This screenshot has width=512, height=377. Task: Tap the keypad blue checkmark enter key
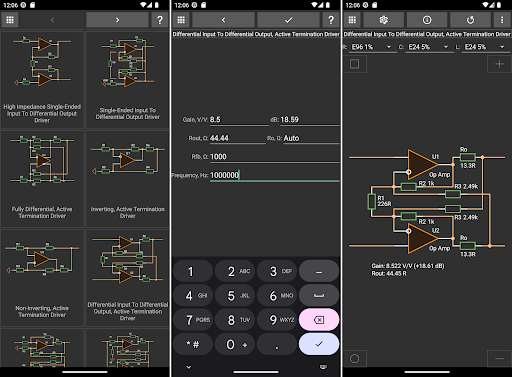319,344
